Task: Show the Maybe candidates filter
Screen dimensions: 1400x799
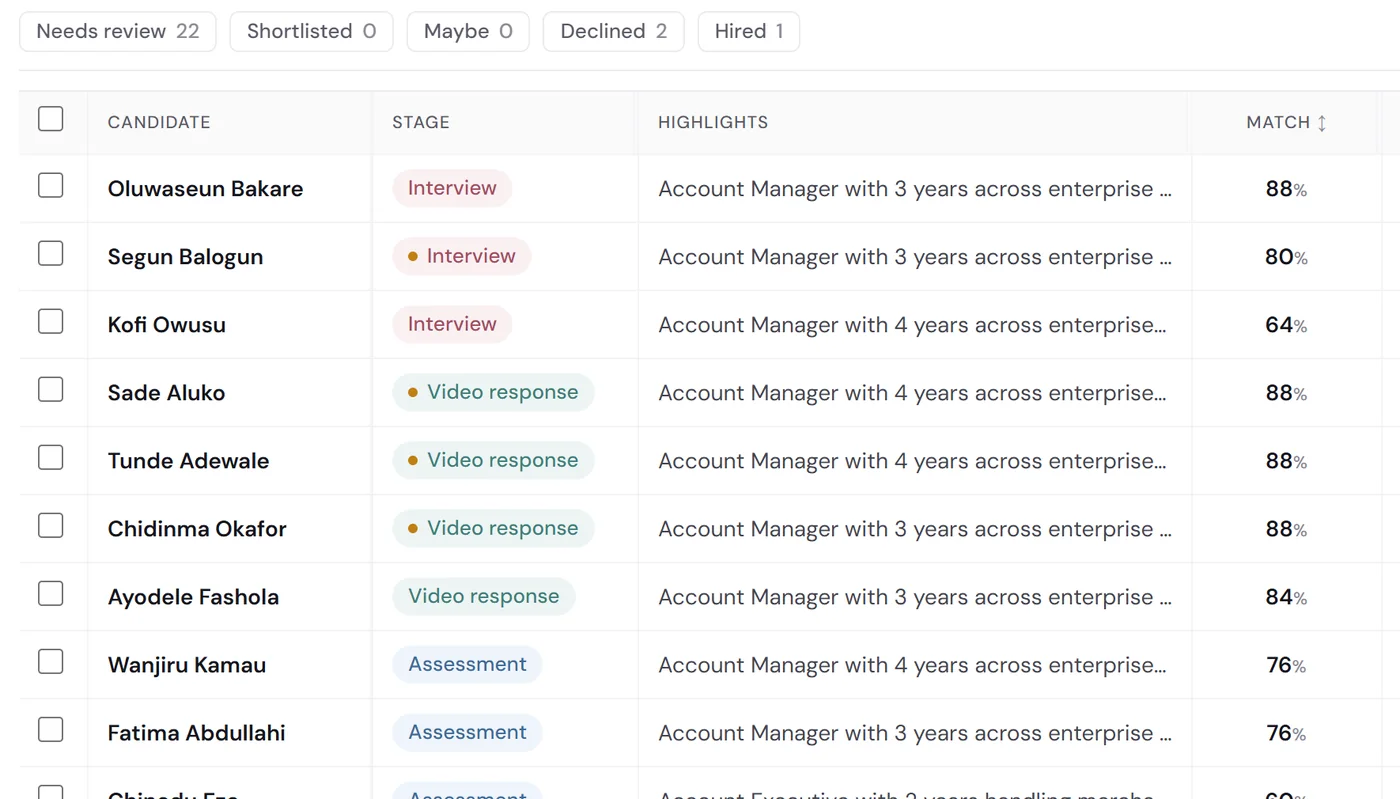Action: [x=468, y=31]
